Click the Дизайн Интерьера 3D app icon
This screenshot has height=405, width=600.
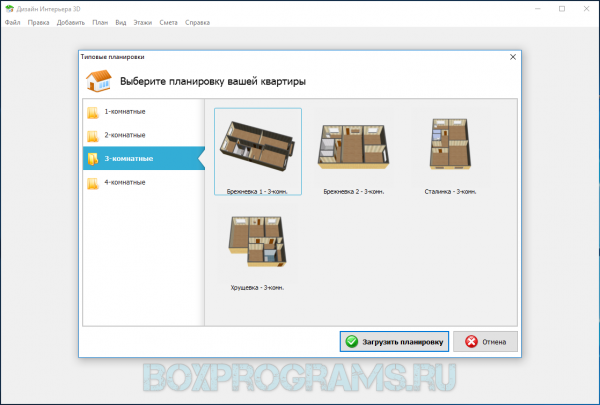coord(9,8)
